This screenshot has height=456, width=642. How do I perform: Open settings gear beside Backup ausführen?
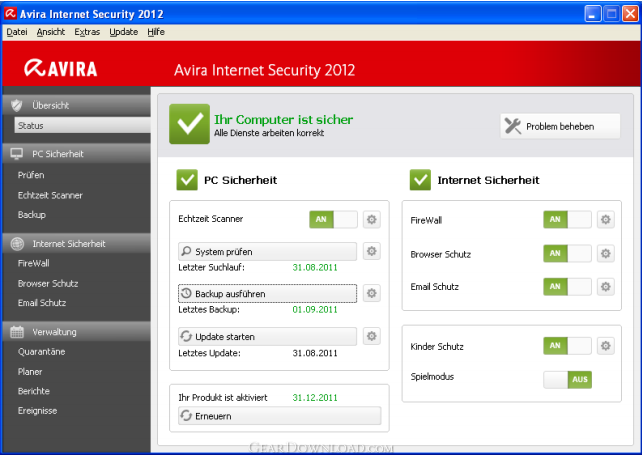point(371,293)
